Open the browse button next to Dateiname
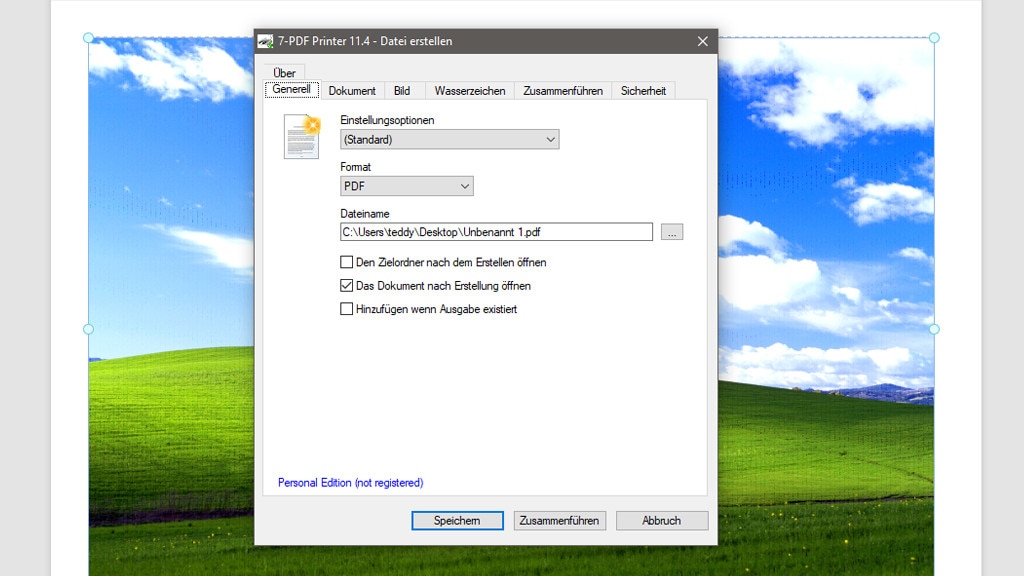The image size is (1024, 576). 672,231
